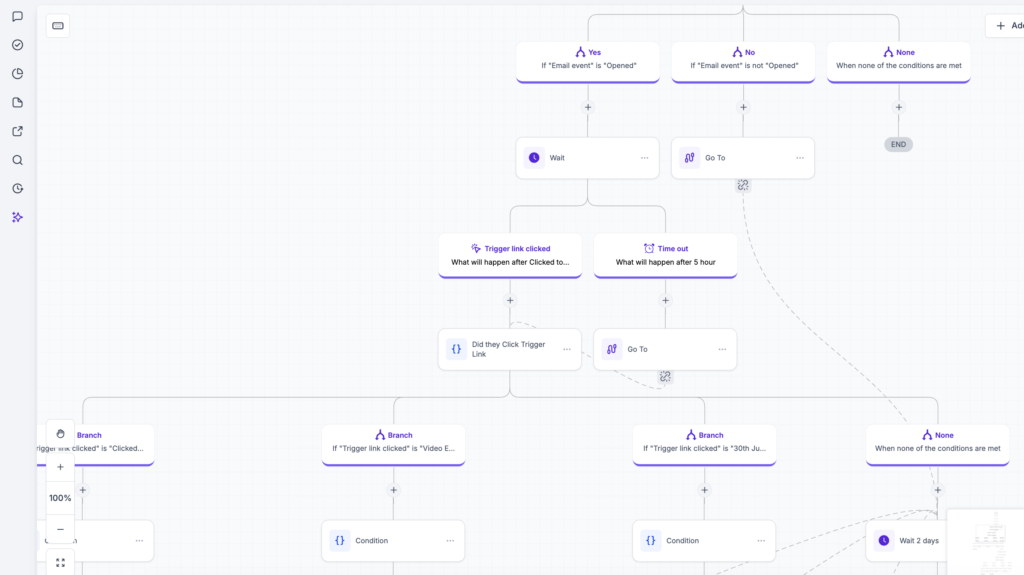
Task: Add a step below Trigger link clicked
Action: point(510,301)
